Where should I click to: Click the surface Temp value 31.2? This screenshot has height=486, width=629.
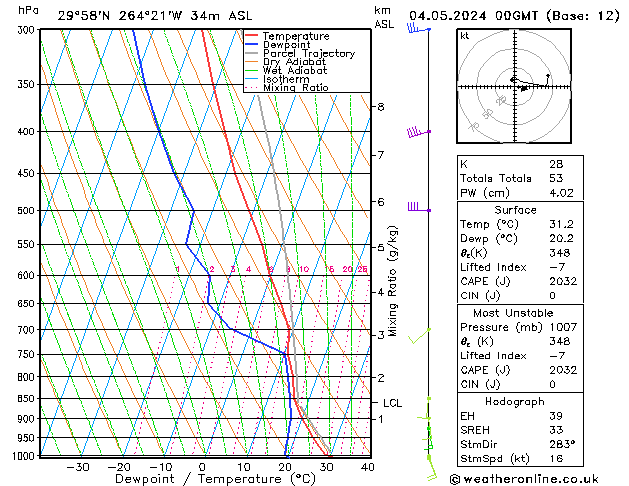(562, 224)
